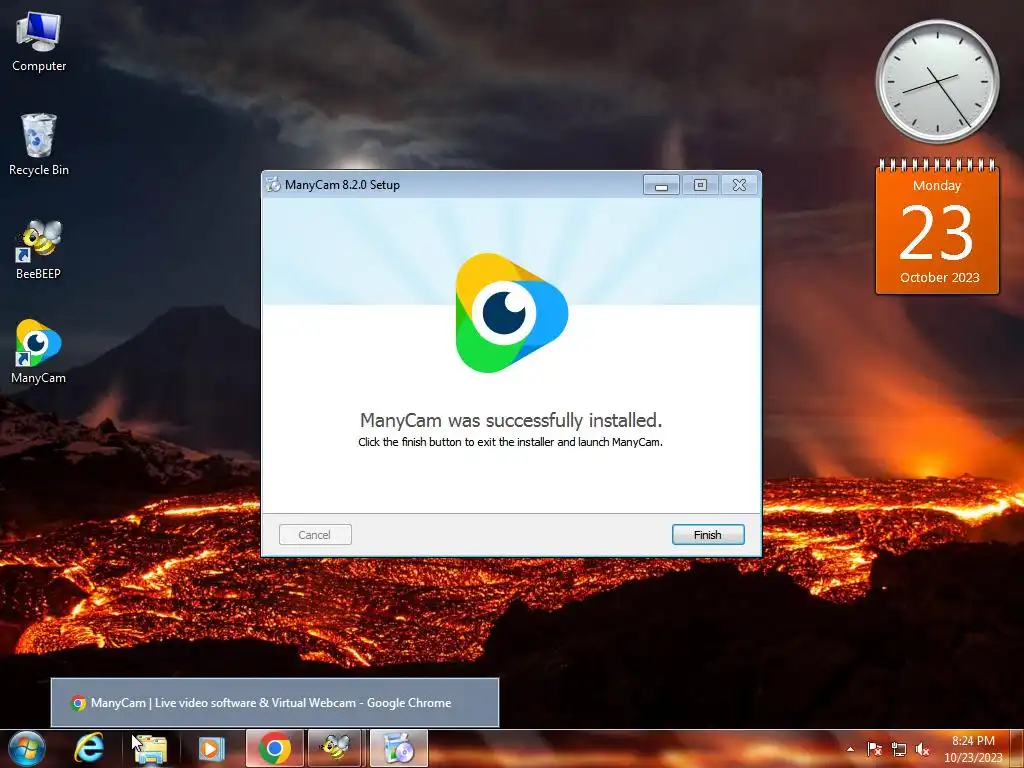1024x768 pixels.
Task: Maximize the ManyCam Setup window
Action: click(x=700, y=185)
